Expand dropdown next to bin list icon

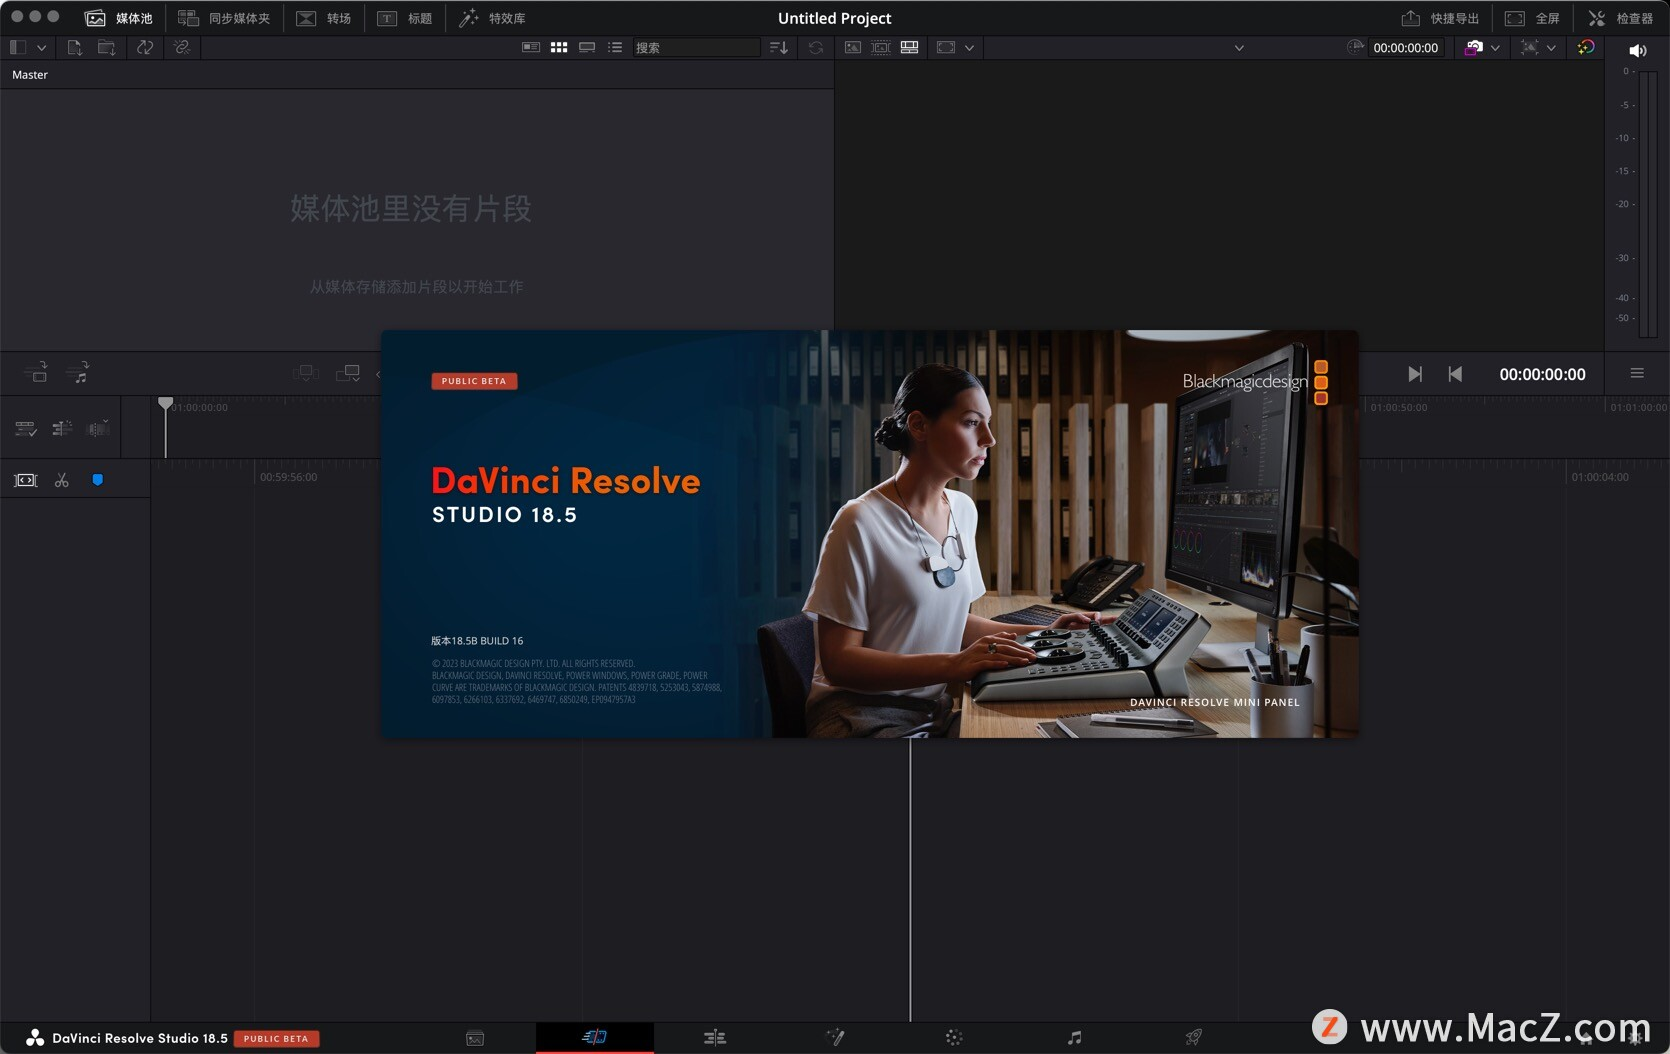point(41,47)
